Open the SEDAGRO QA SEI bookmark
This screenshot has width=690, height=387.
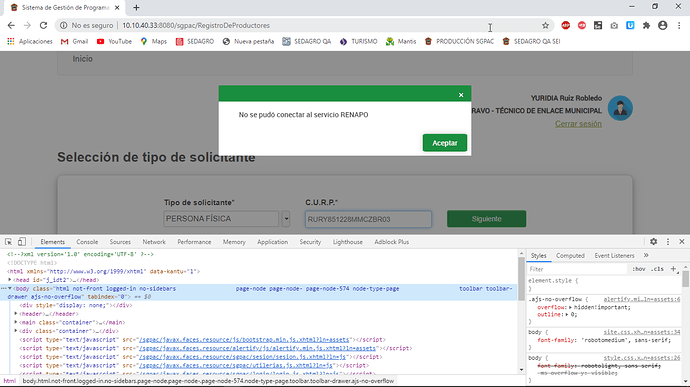[532, 41]
